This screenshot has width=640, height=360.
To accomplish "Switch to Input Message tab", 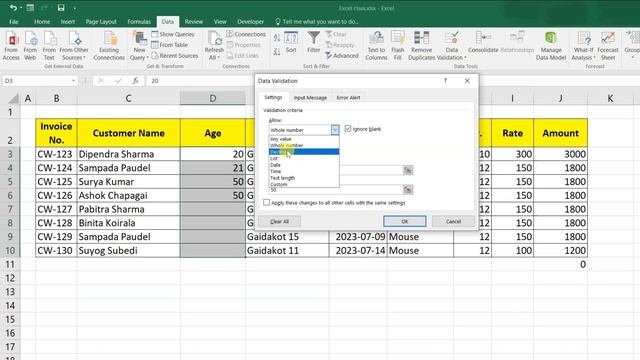I will point(310,98).
